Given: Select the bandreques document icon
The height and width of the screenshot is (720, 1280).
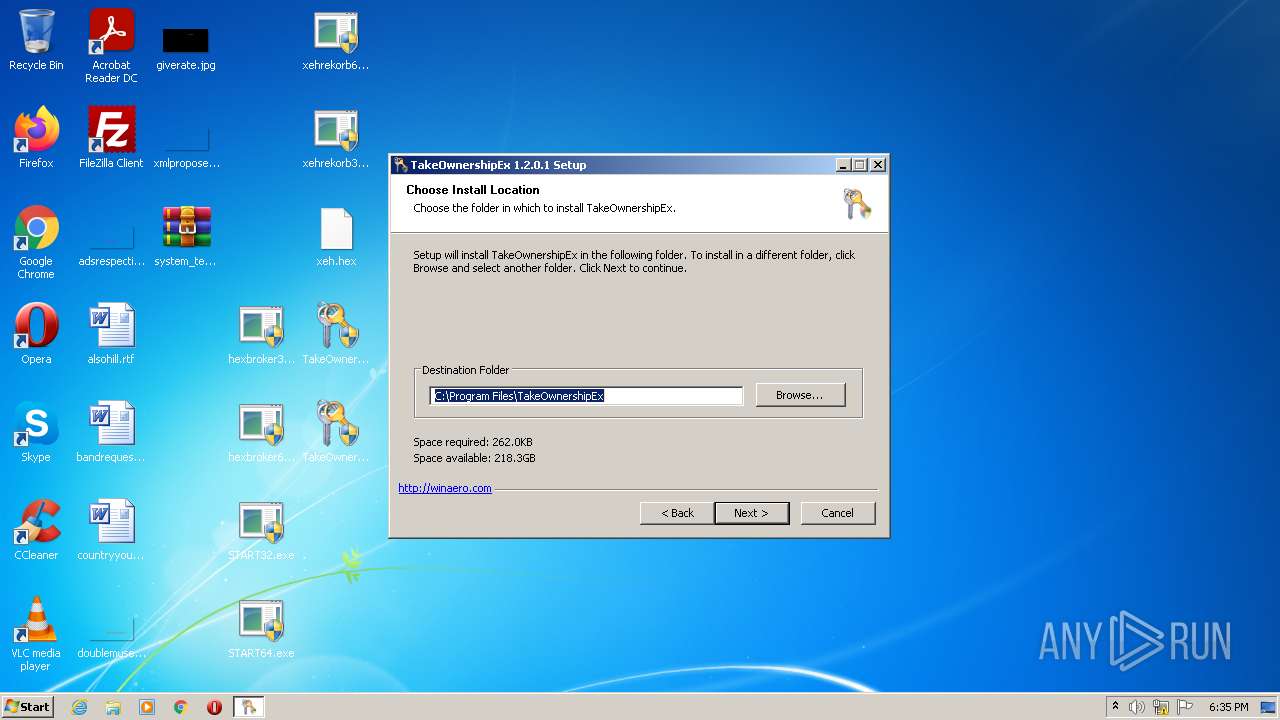Looking at the screenshot, I should tap(111, 432).
